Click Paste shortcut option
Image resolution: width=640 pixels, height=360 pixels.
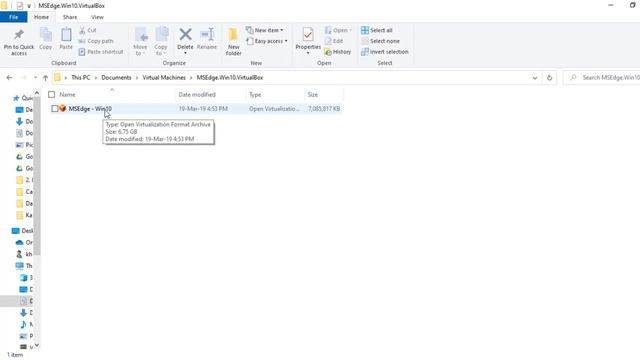pyautogui.click(x=101, y=52)
